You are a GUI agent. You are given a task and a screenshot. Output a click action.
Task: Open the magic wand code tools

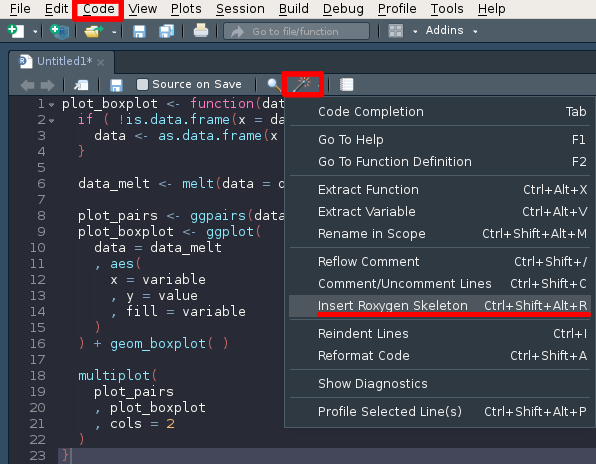(302, 84)
